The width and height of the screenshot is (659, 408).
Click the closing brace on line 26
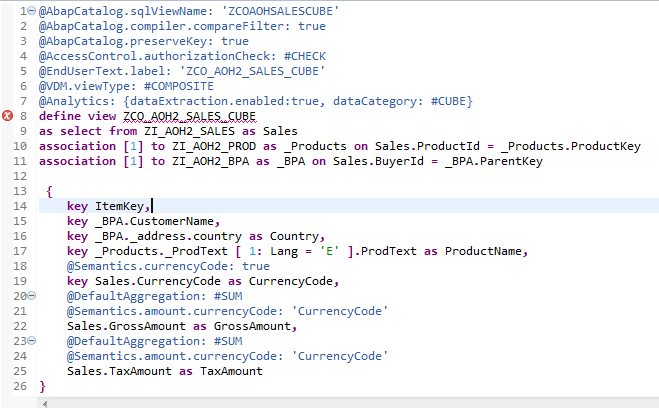coord(42,386)
